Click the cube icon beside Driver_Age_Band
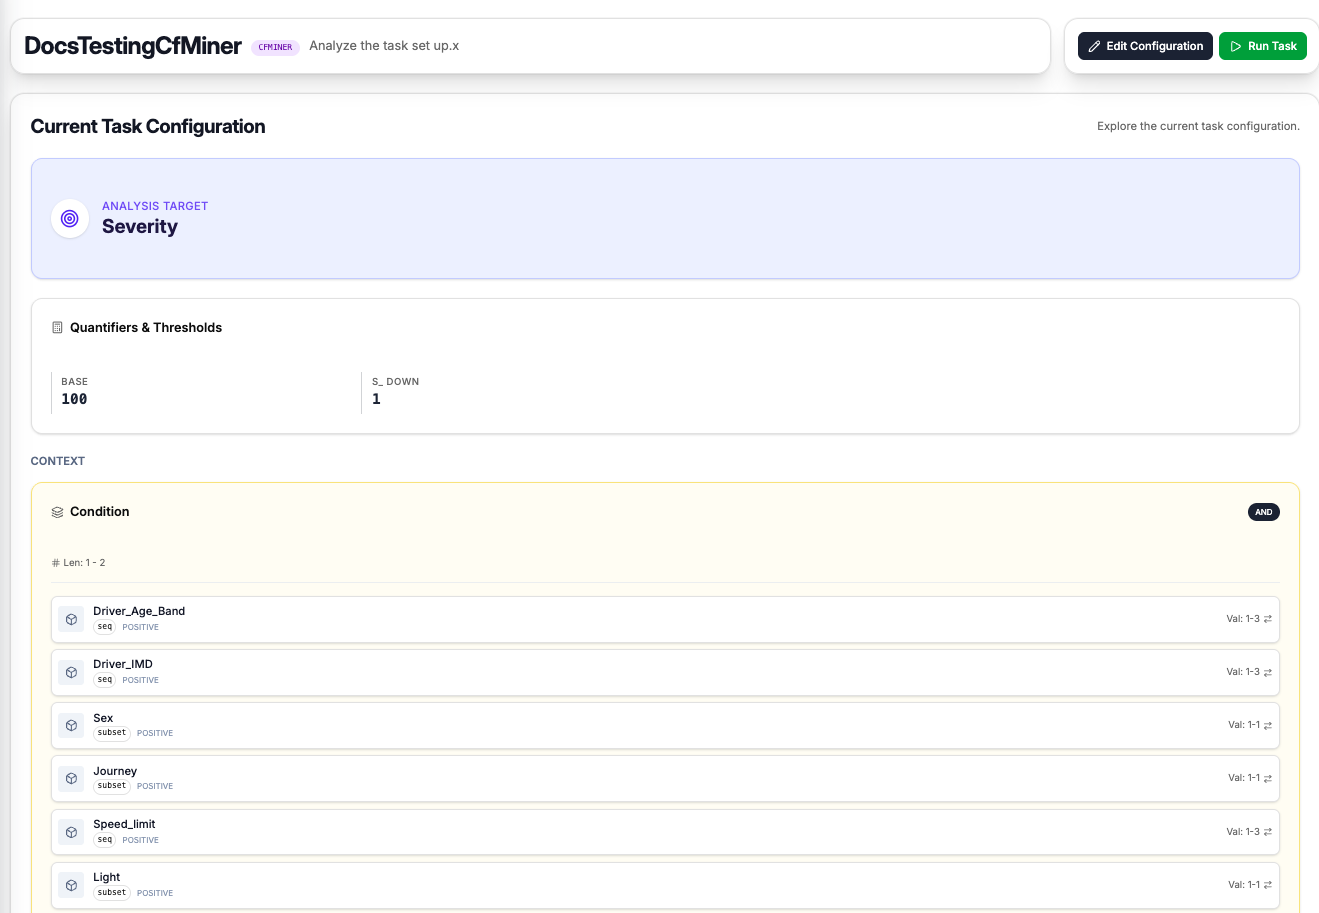Viewport: 1319px width, 913px height. (x=71, y=620)
